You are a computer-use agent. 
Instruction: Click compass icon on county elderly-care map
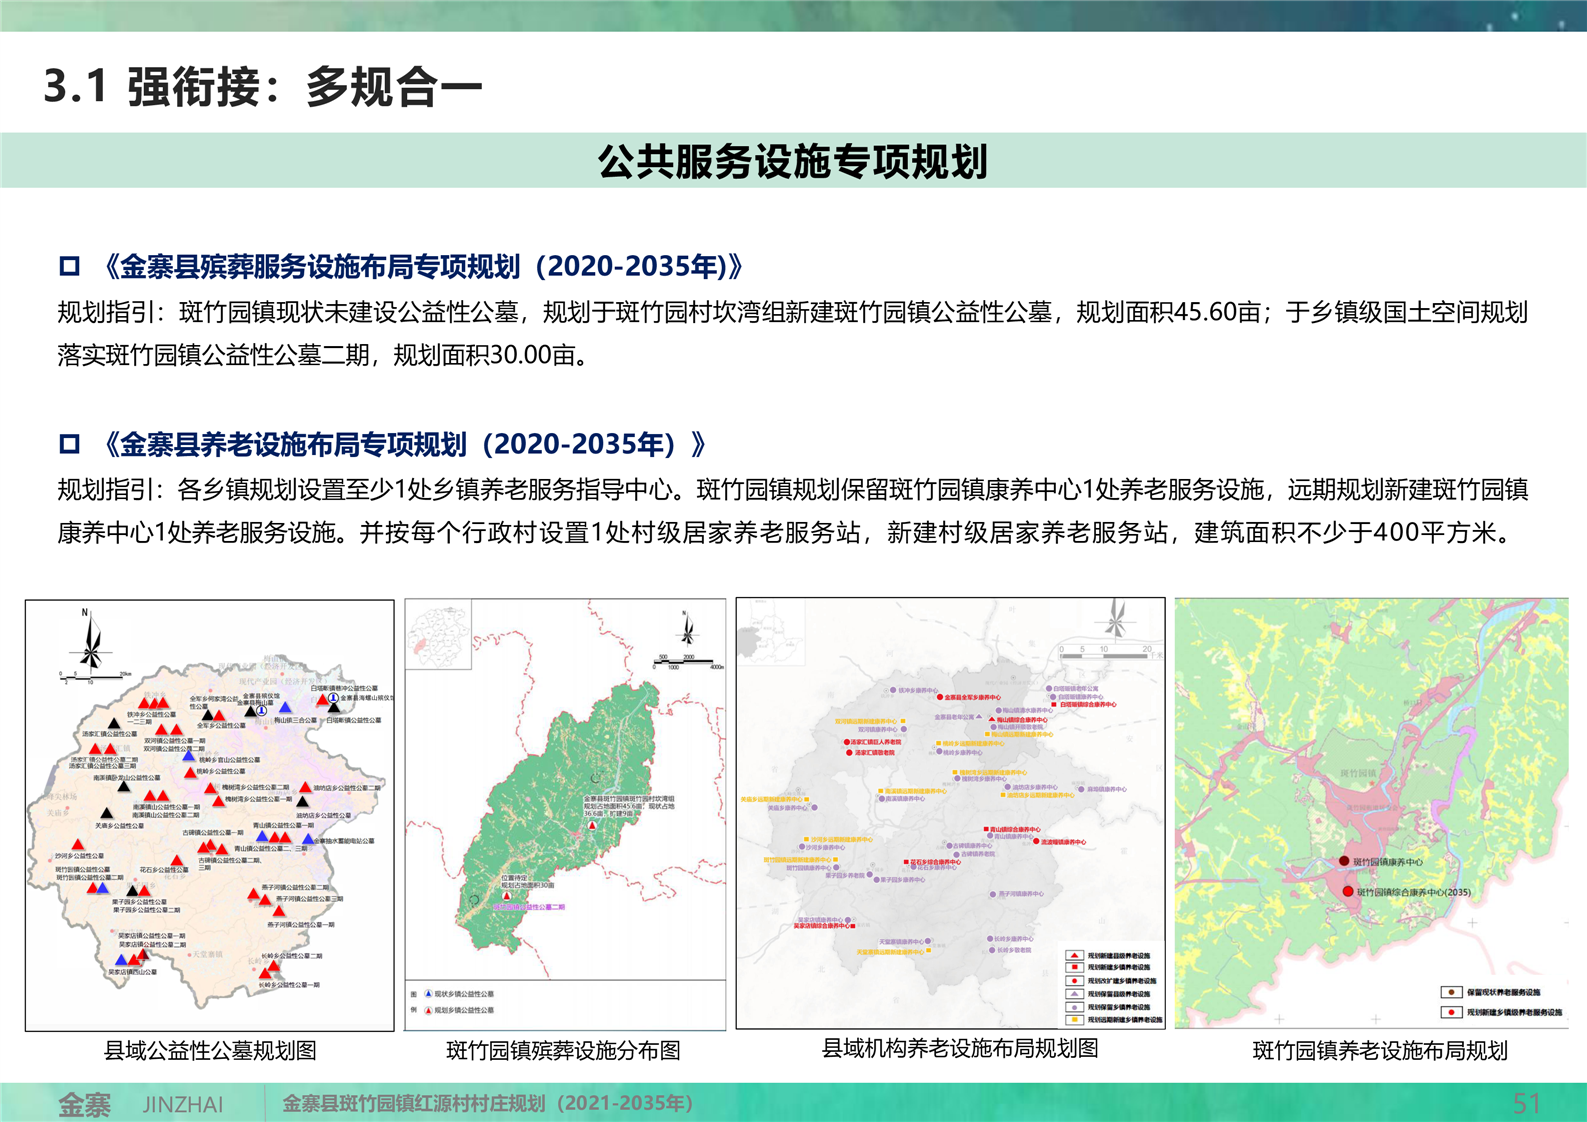[1115, 619]
